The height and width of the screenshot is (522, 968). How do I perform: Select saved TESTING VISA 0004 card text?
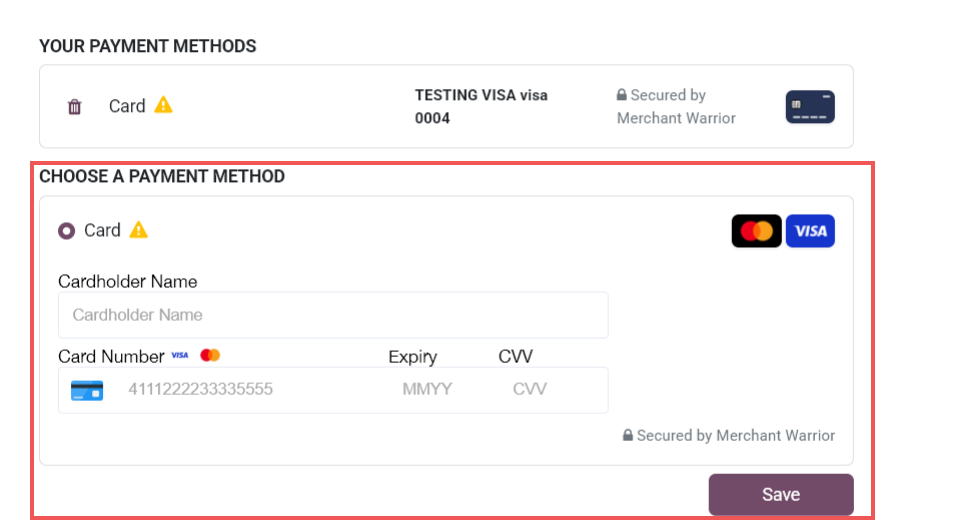tap(481, 107)
